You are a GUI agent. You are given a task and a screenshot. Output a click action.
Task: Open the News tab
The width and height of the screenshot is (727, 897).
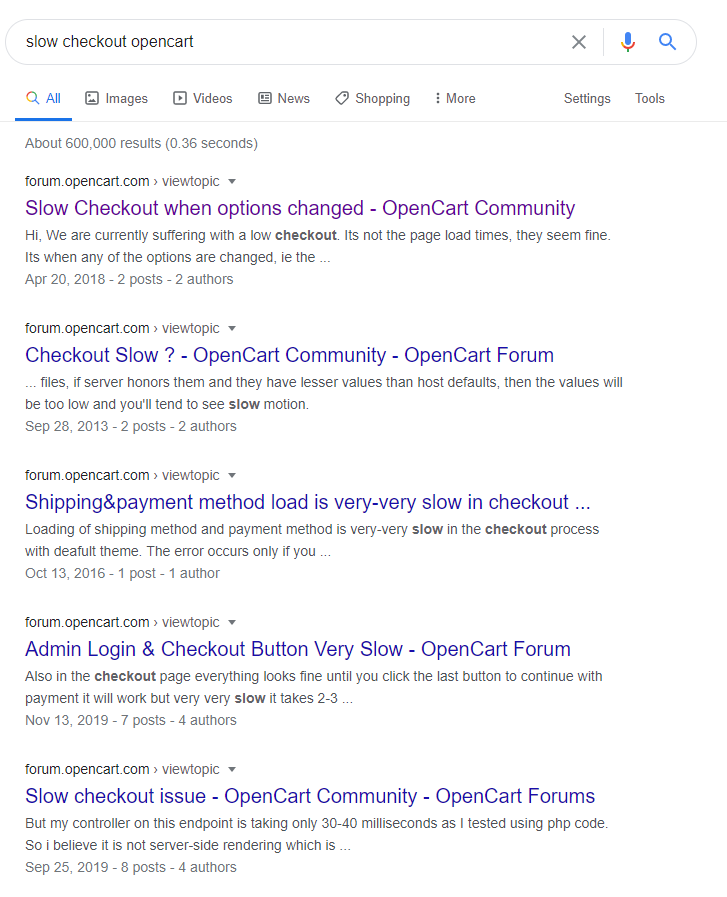click(x=284, y=98)
